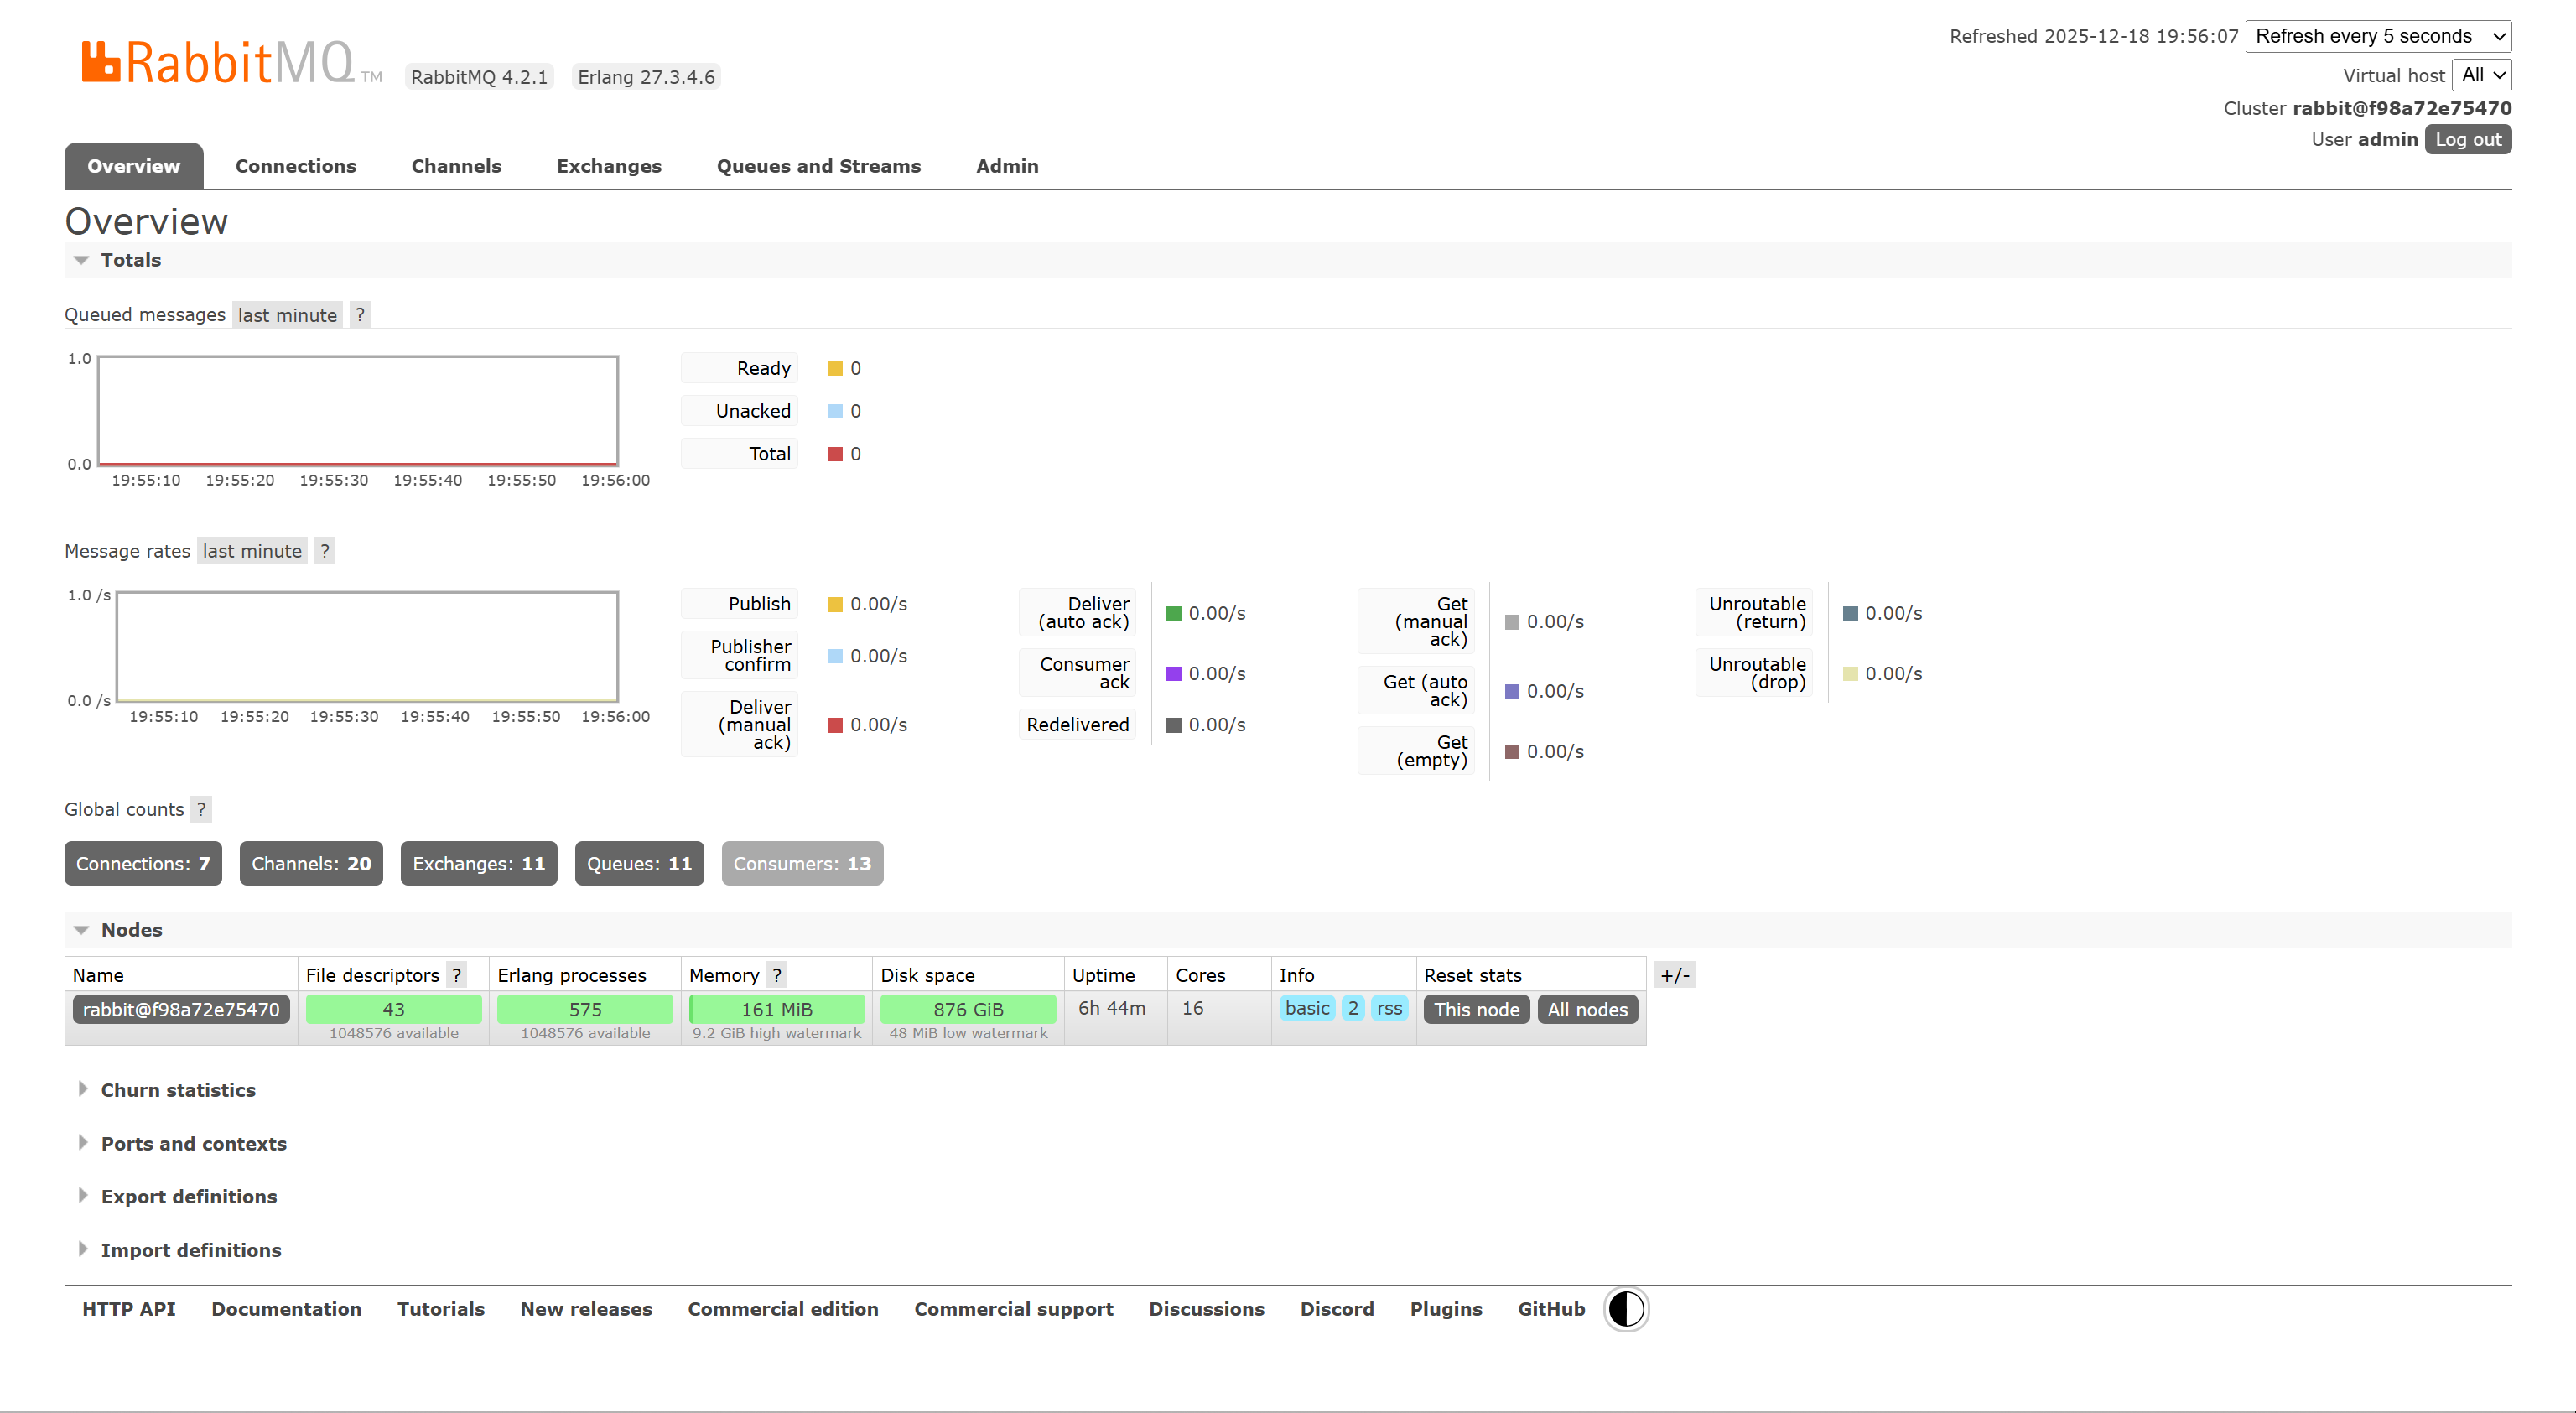Click File descriptors help question mark
Viewport: 2576px width, 1413px height.
(x=456, y=975)
